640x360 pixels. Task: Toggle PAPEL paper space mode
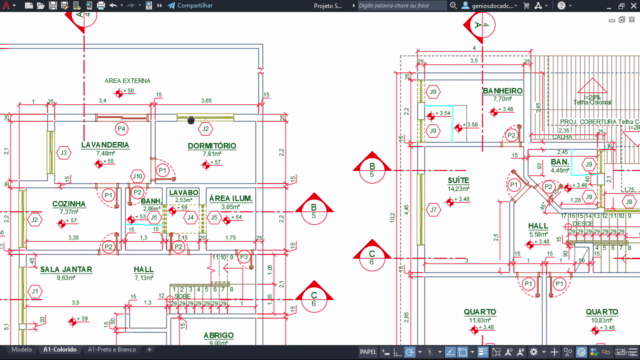[x=368, y=352]
